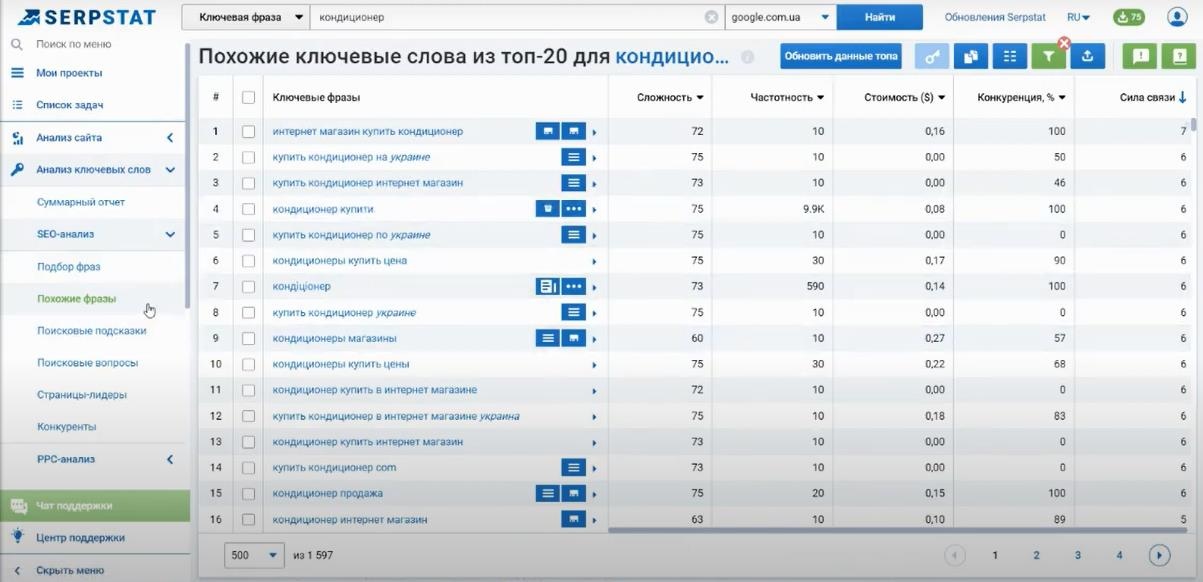Open the RU language dropdown
The image size is (1203, 582).
point(1078,17)
